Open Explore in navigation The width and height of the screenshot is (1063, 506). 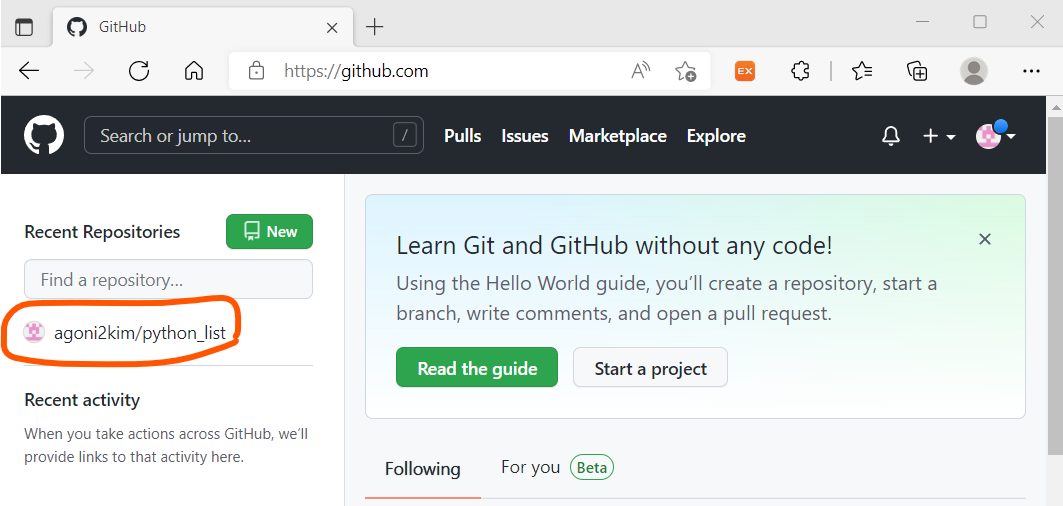pyautogui.click(x=716, y=136)
